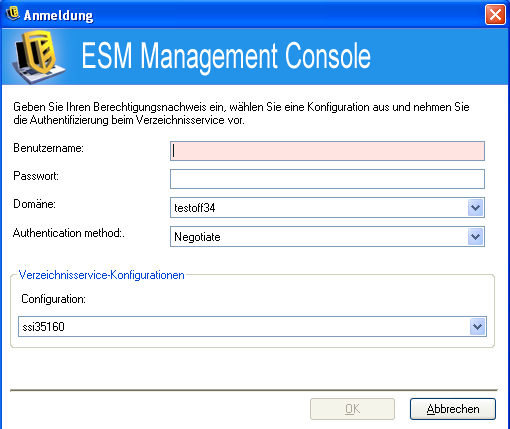The height and width of the screenshot is (429, 510).
Task: Click the Abbrechen button
Action: pos(453,409)
